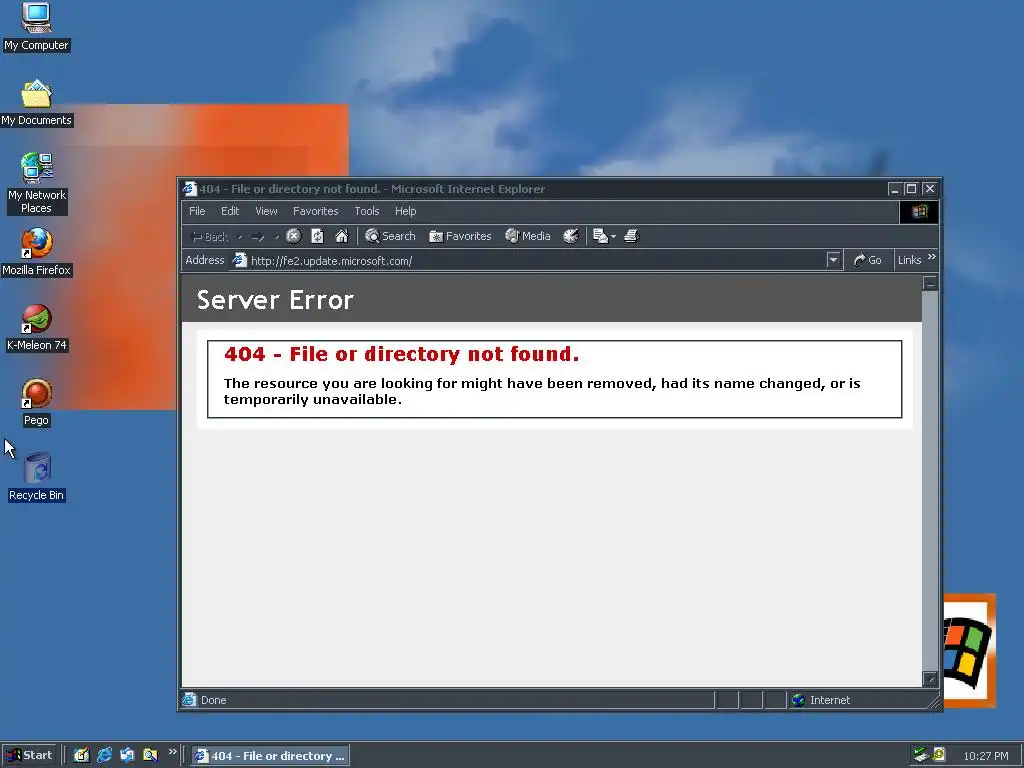Screen dimensions: 1024x768
Task: Click the Mail toolbar icon
Action: click(x=600, y=236)
